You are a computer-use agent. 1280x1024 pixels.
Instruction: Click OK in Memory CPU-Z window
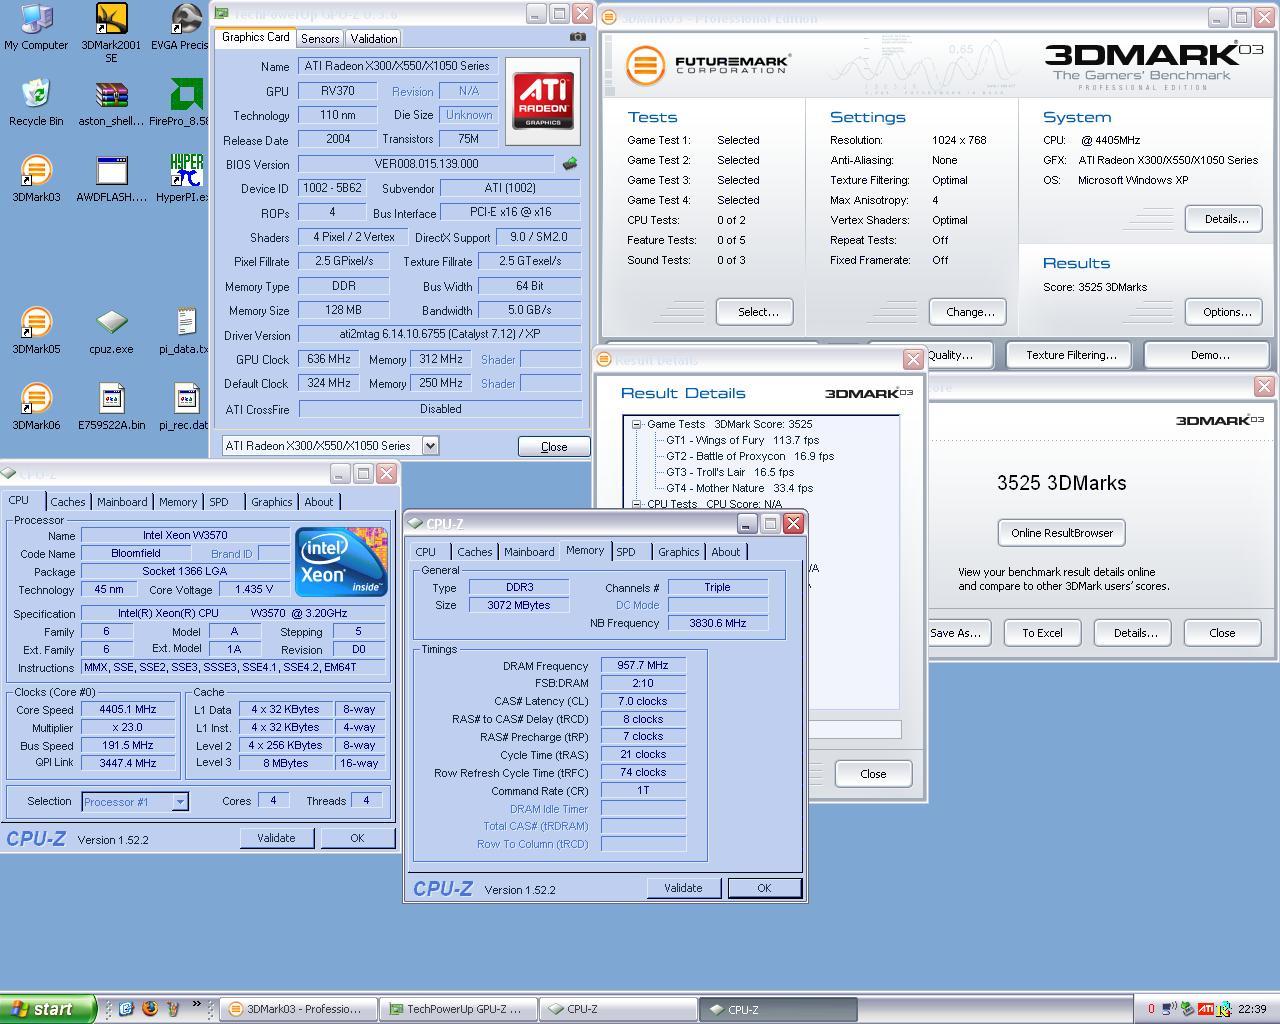click(764, 888)
